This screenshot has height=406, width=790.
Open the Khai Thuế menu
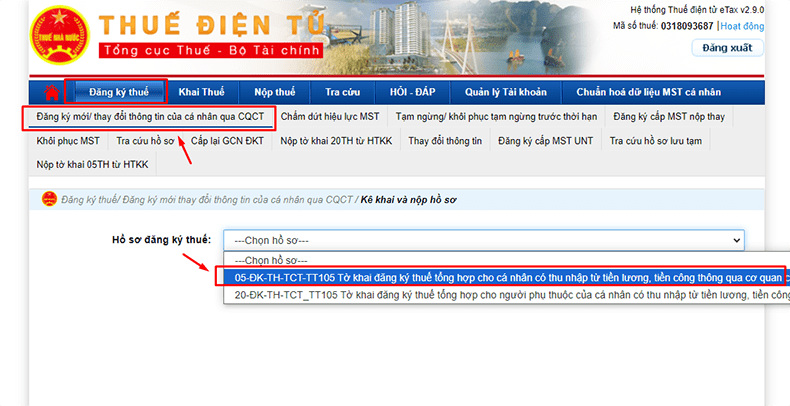(x=201, y=93)
